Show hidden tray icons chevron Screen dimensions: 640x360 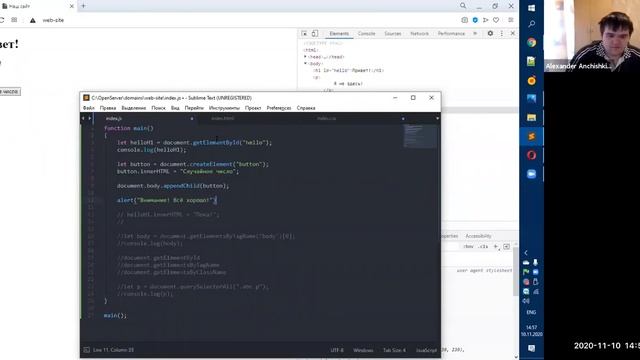pyautogui.click(x=526, y=253)
